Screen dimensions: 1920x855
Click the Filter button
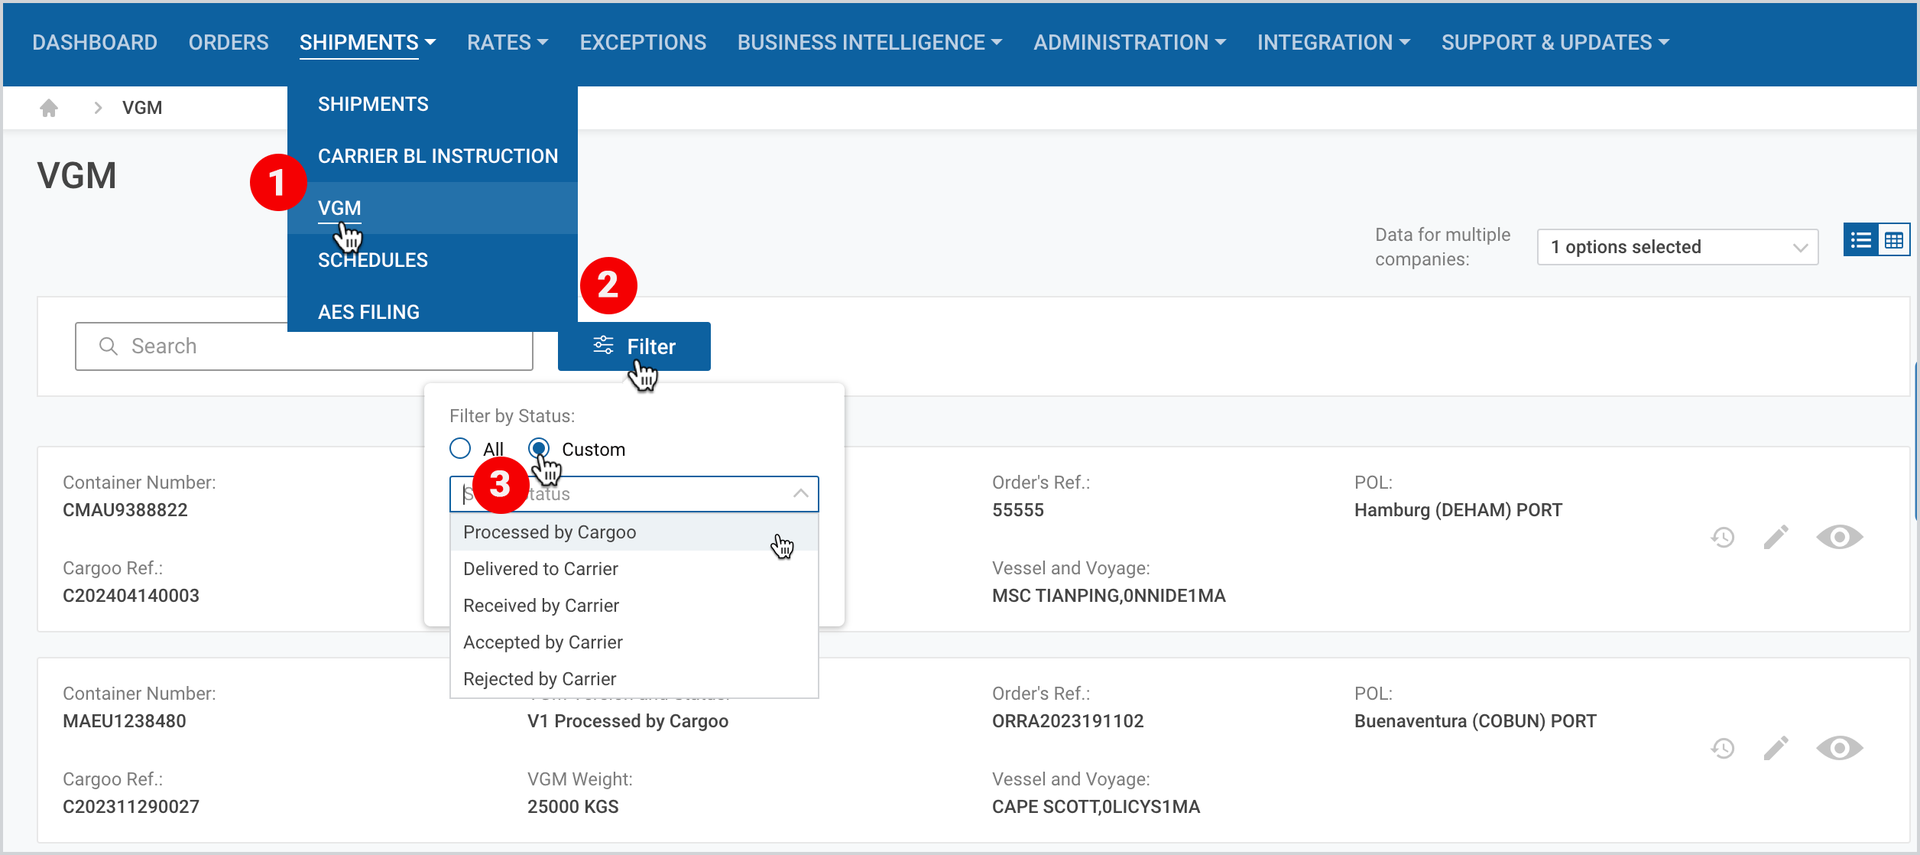point(634,346)
